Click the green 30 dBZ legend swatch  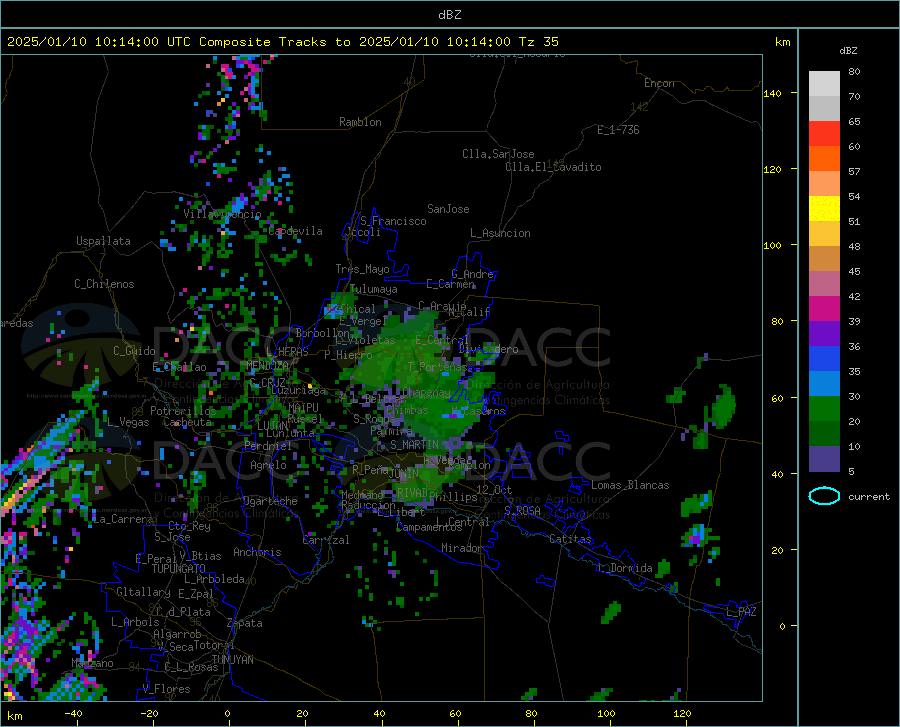click(824, 409)
